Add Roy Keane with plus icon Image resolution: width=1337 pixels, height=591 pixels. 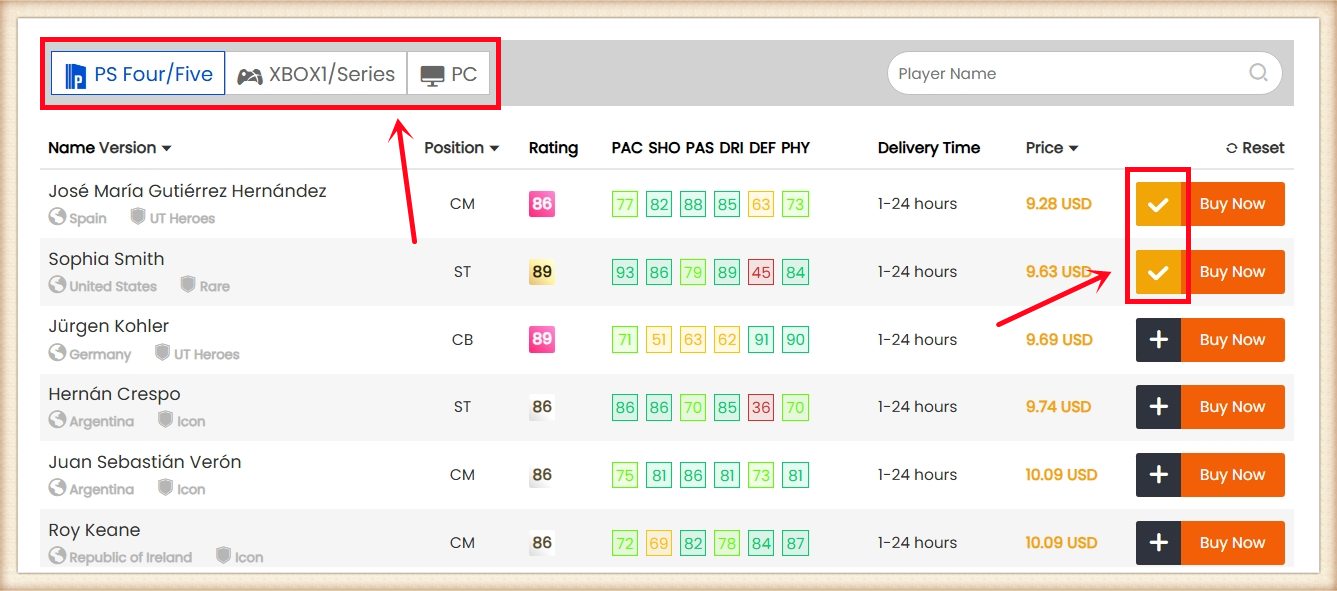1158,543
